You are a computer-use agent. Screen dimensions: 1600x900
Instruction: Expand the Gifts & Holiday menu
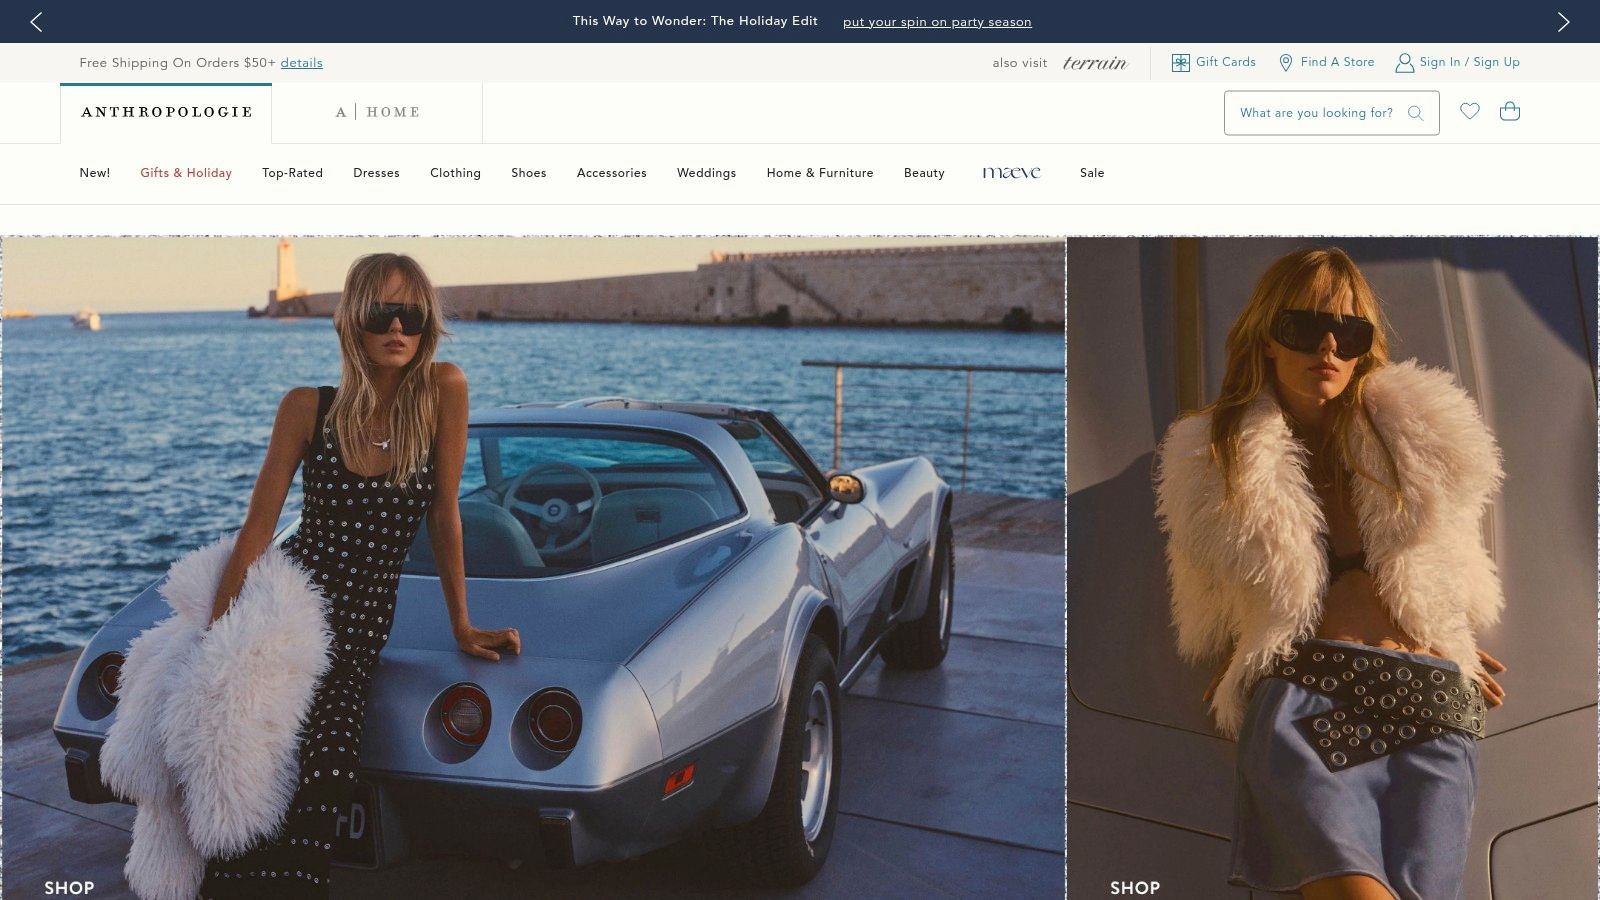click(x=186, y=173)
